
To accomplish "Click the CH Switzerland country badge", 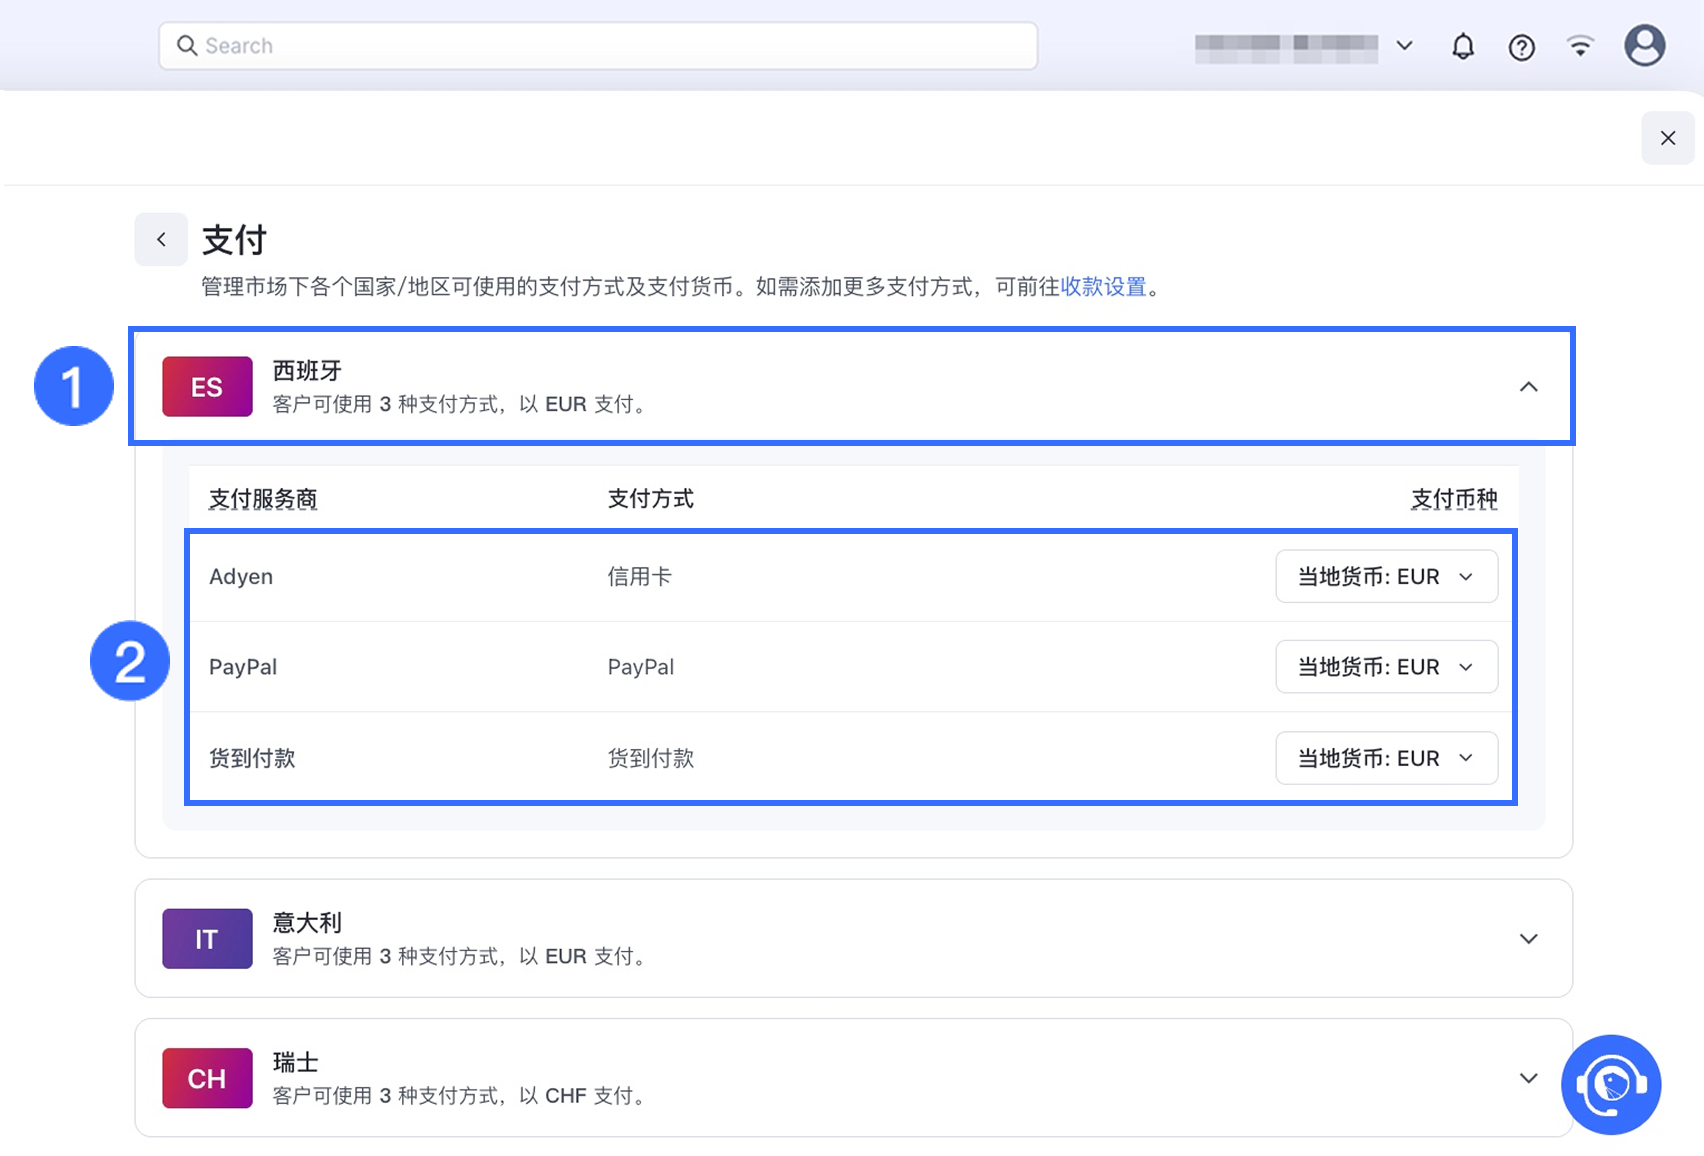I will (x=207, y=1078).
